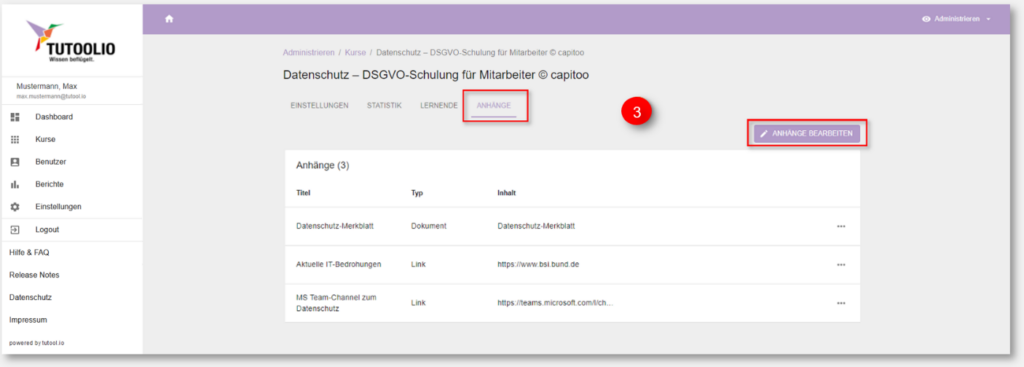The image size is (1024, 367).
Task: Open three-dot menu for MS Team-Channel row
Action: point(840,303)
